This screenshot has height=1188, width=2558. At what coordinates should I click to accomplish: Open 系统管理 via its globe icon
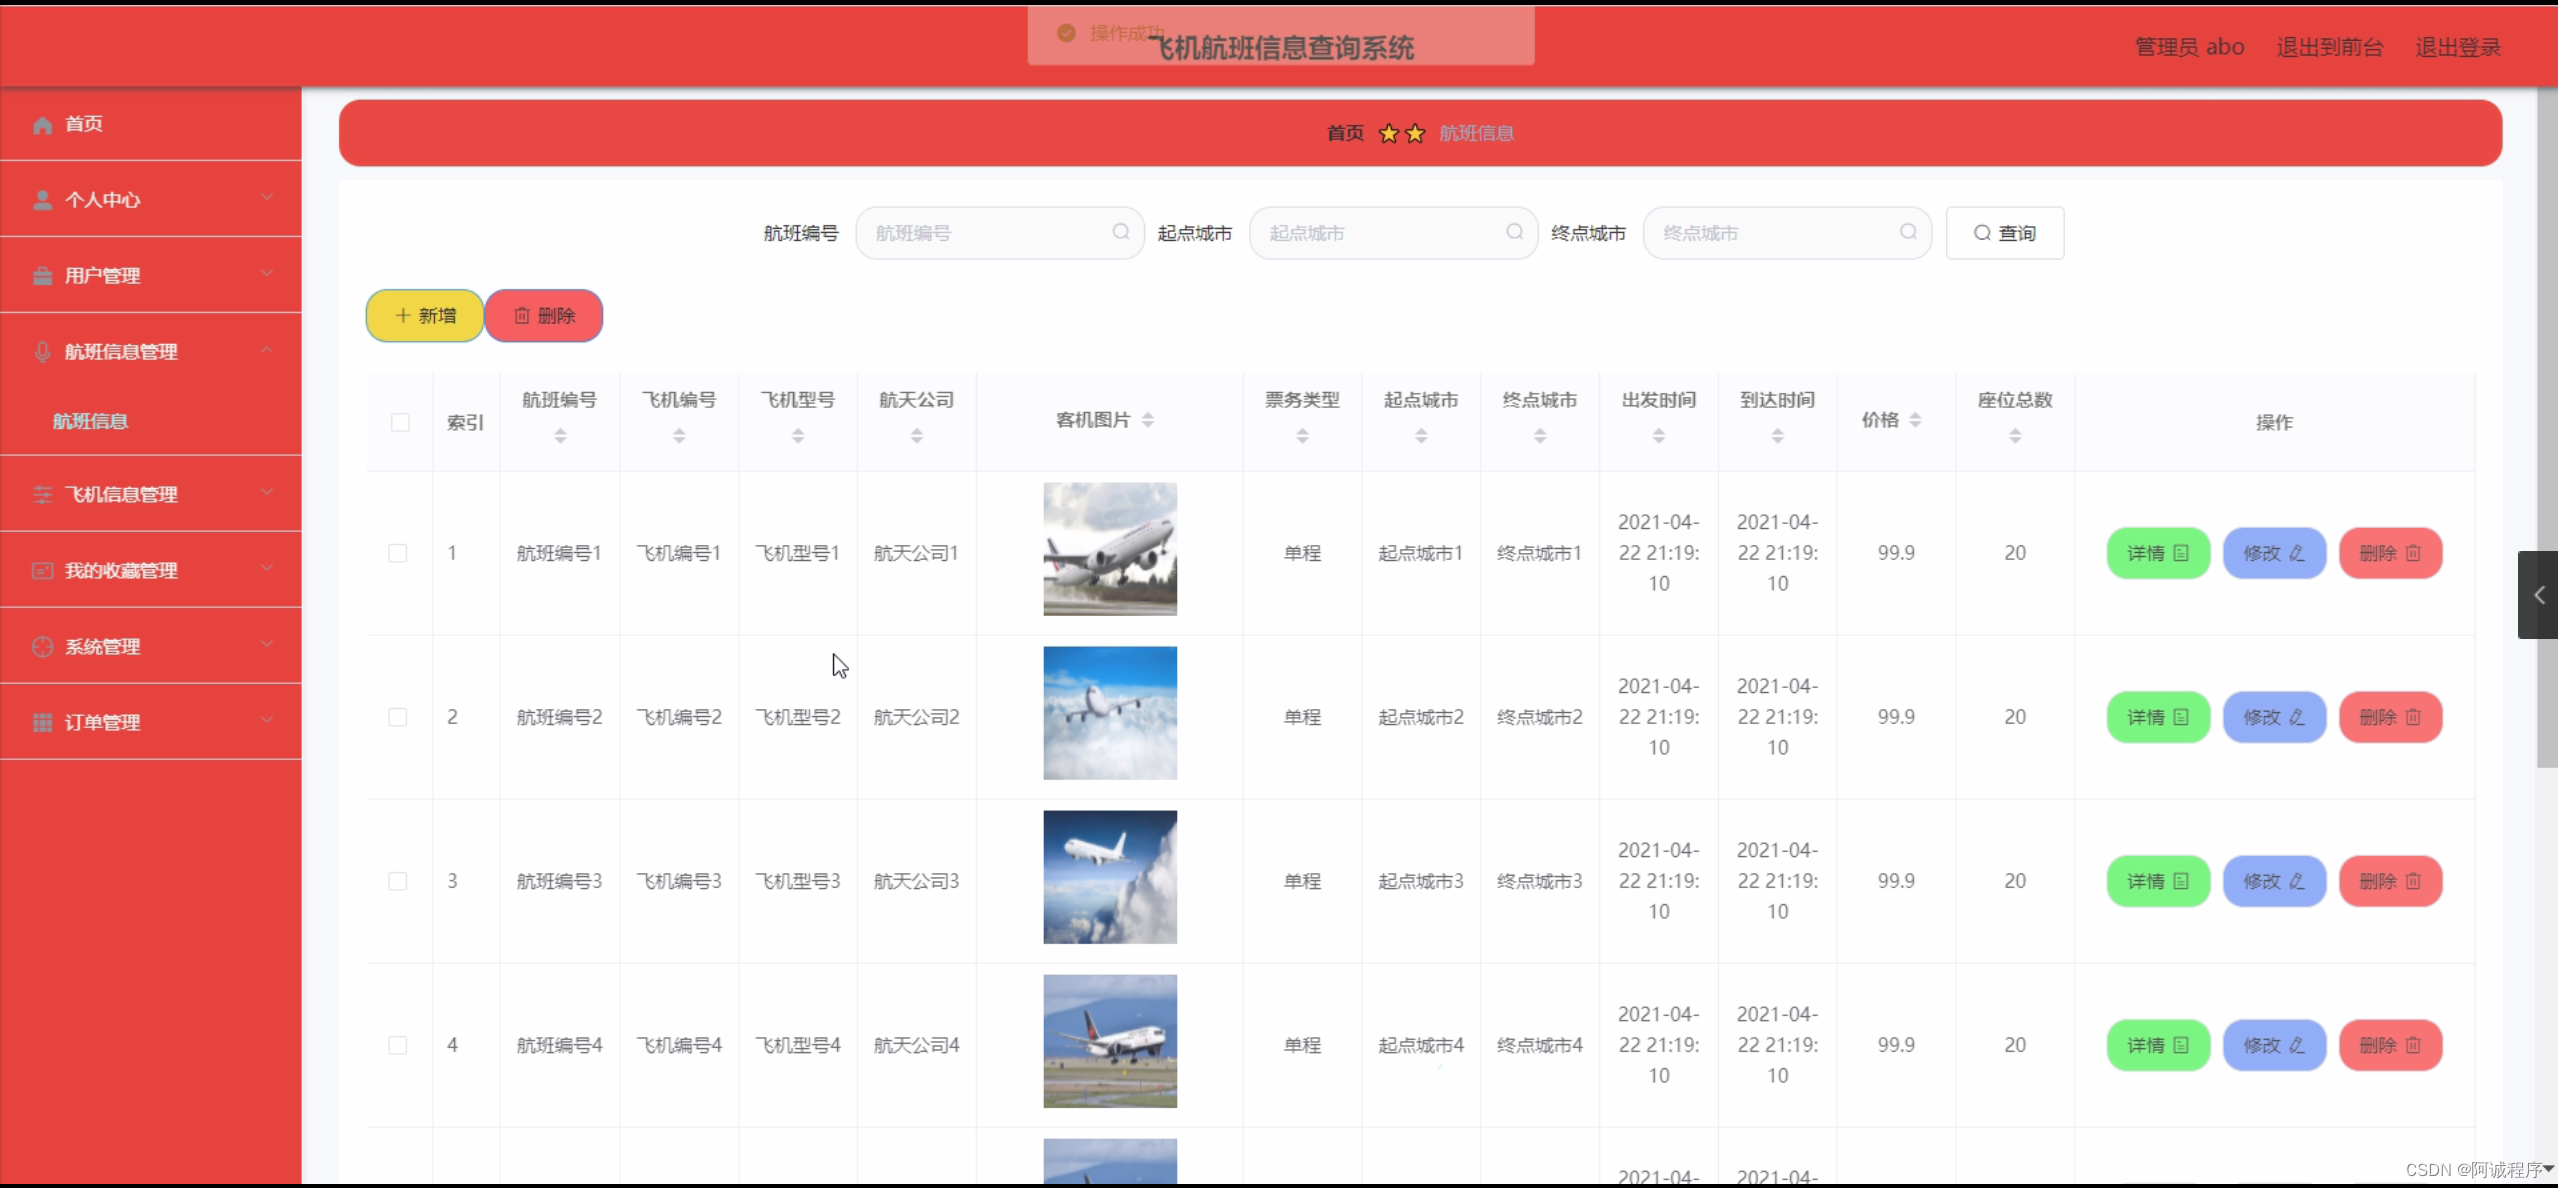[x=42, y=646]
